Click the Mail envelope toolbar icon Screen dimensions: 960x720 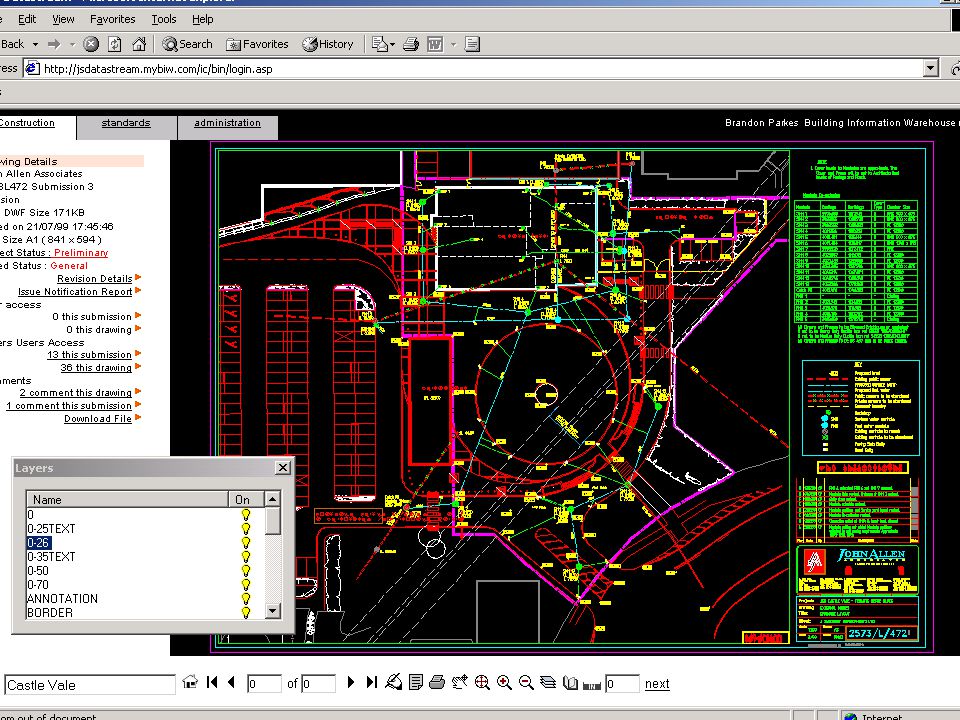pos(380,44)
